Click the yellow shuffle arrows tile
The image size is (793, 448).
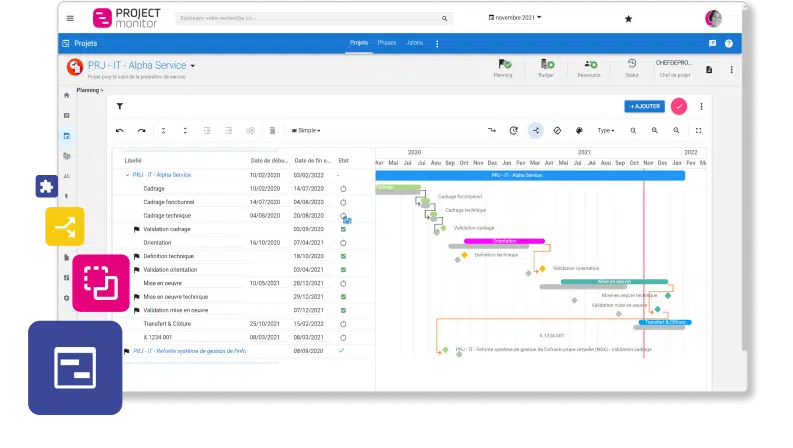coord(65,227)
